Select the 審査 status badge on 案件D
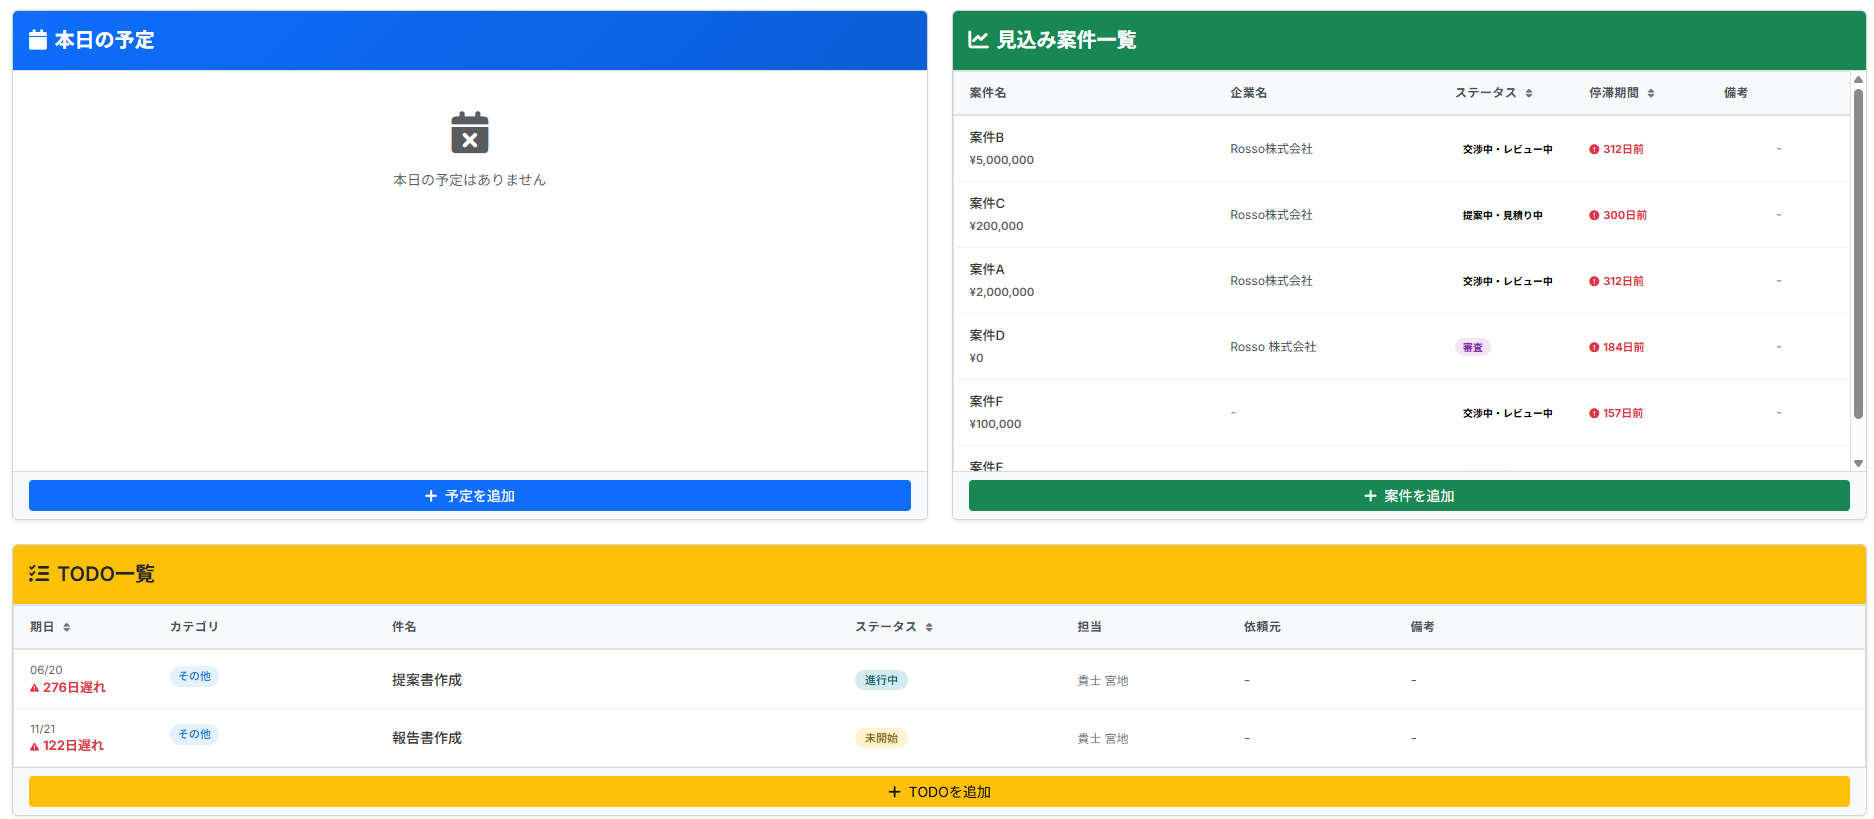 [1472, 347]
